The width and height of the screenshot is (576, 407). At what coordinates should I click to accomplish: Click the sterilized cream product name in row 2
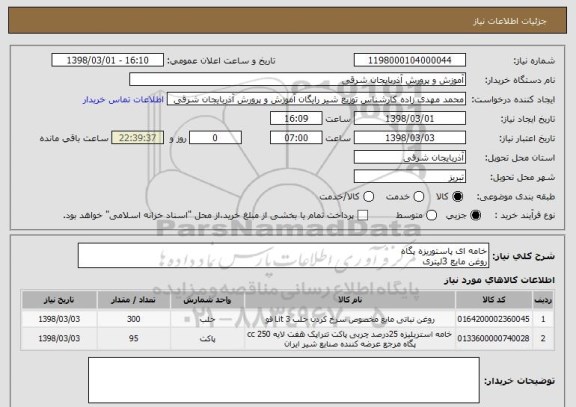click(350, 339)
